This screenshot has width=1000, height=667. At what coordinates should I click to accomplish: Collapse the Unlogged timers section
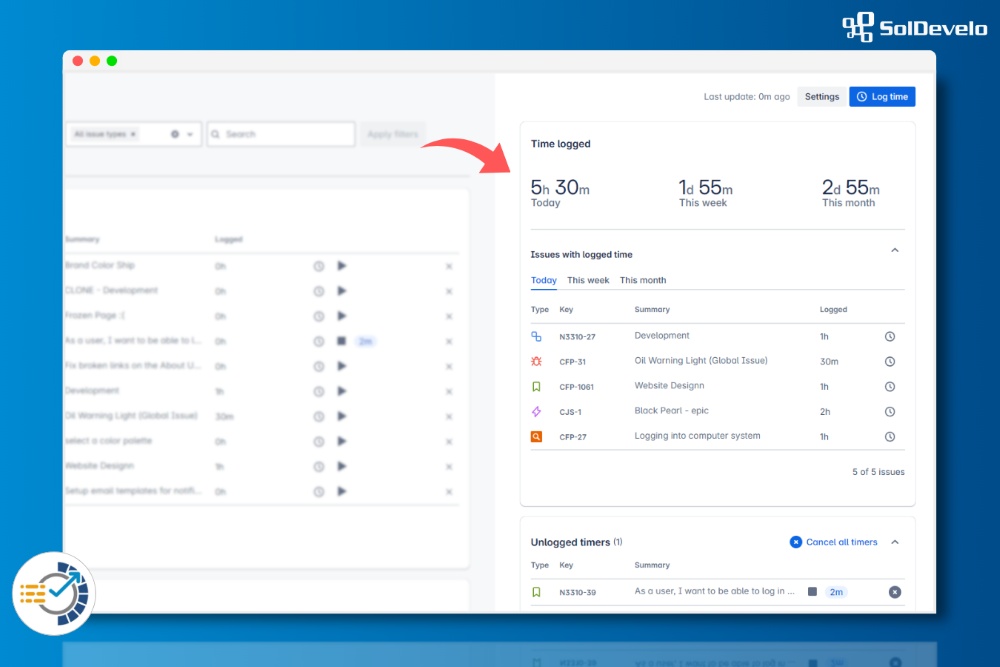[x=895, y=542]
